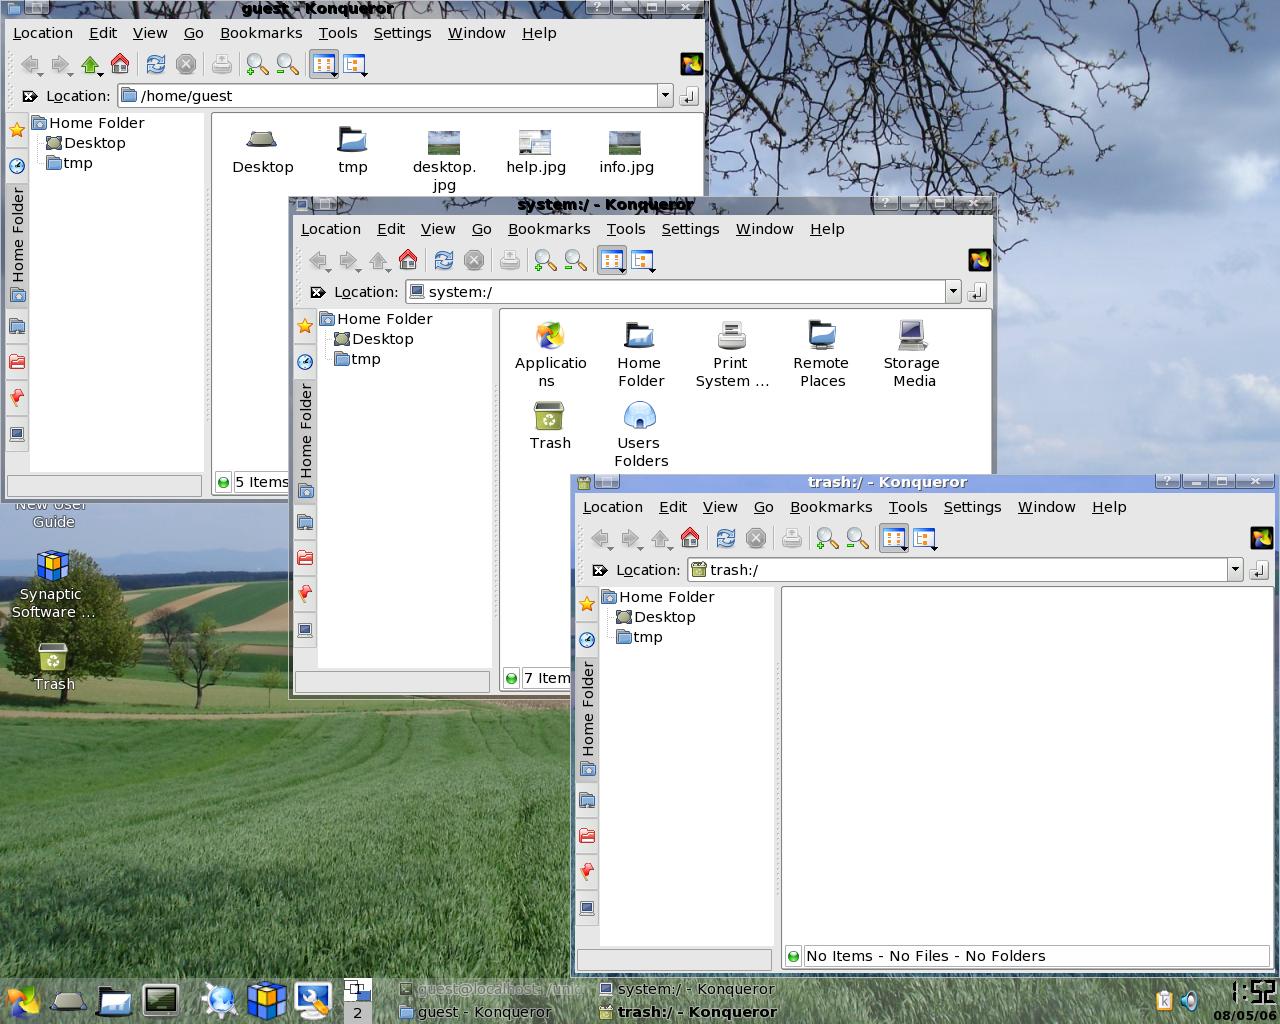The width and height of the screenshot is (1280, 1024).
Task: Open History clock tab in trash:/ sidebar
Action: (x=587, y=640)
